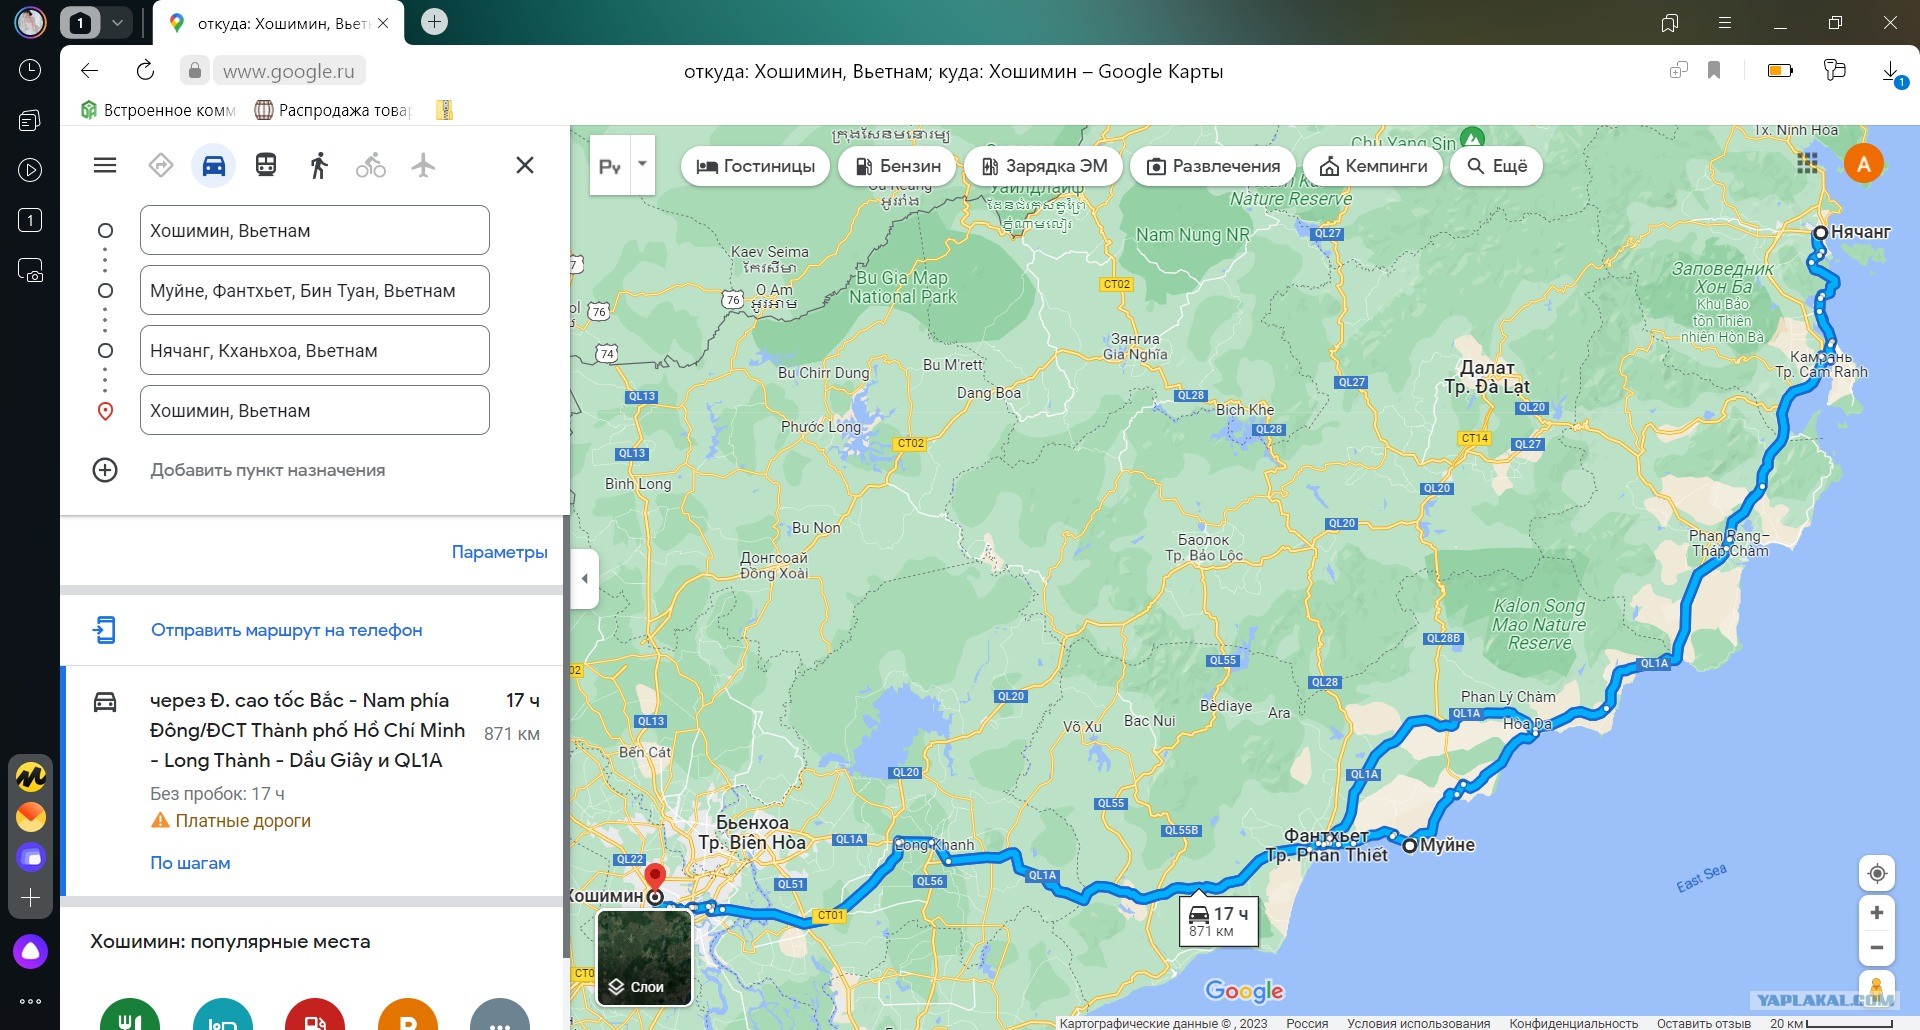Open screenshot tool in sidebar
1920x1030 pixels.
tap(30, 270)
